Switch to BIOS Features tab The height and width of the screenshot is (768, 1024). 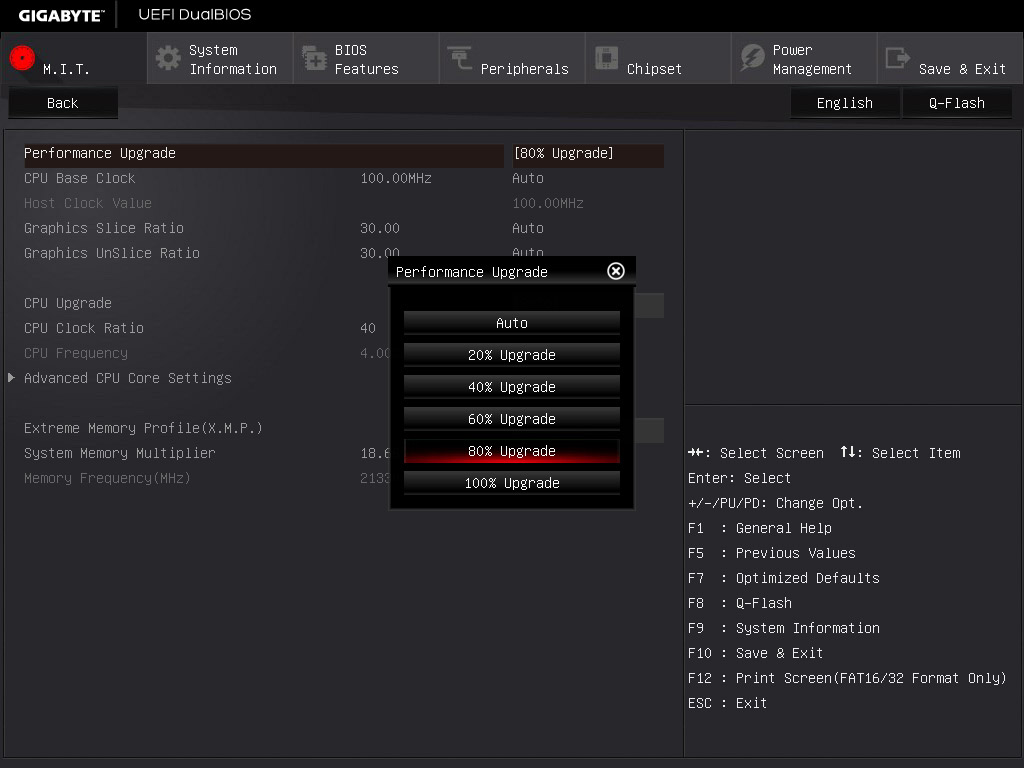pyautogui.click(x=366, y=59)
